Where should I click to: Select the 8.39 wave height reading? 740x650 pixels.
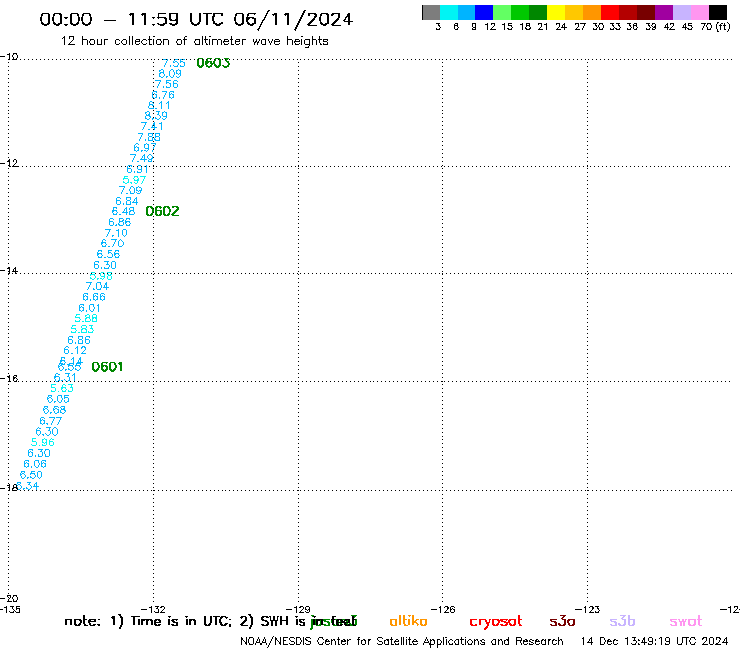[x=156, y=116]
